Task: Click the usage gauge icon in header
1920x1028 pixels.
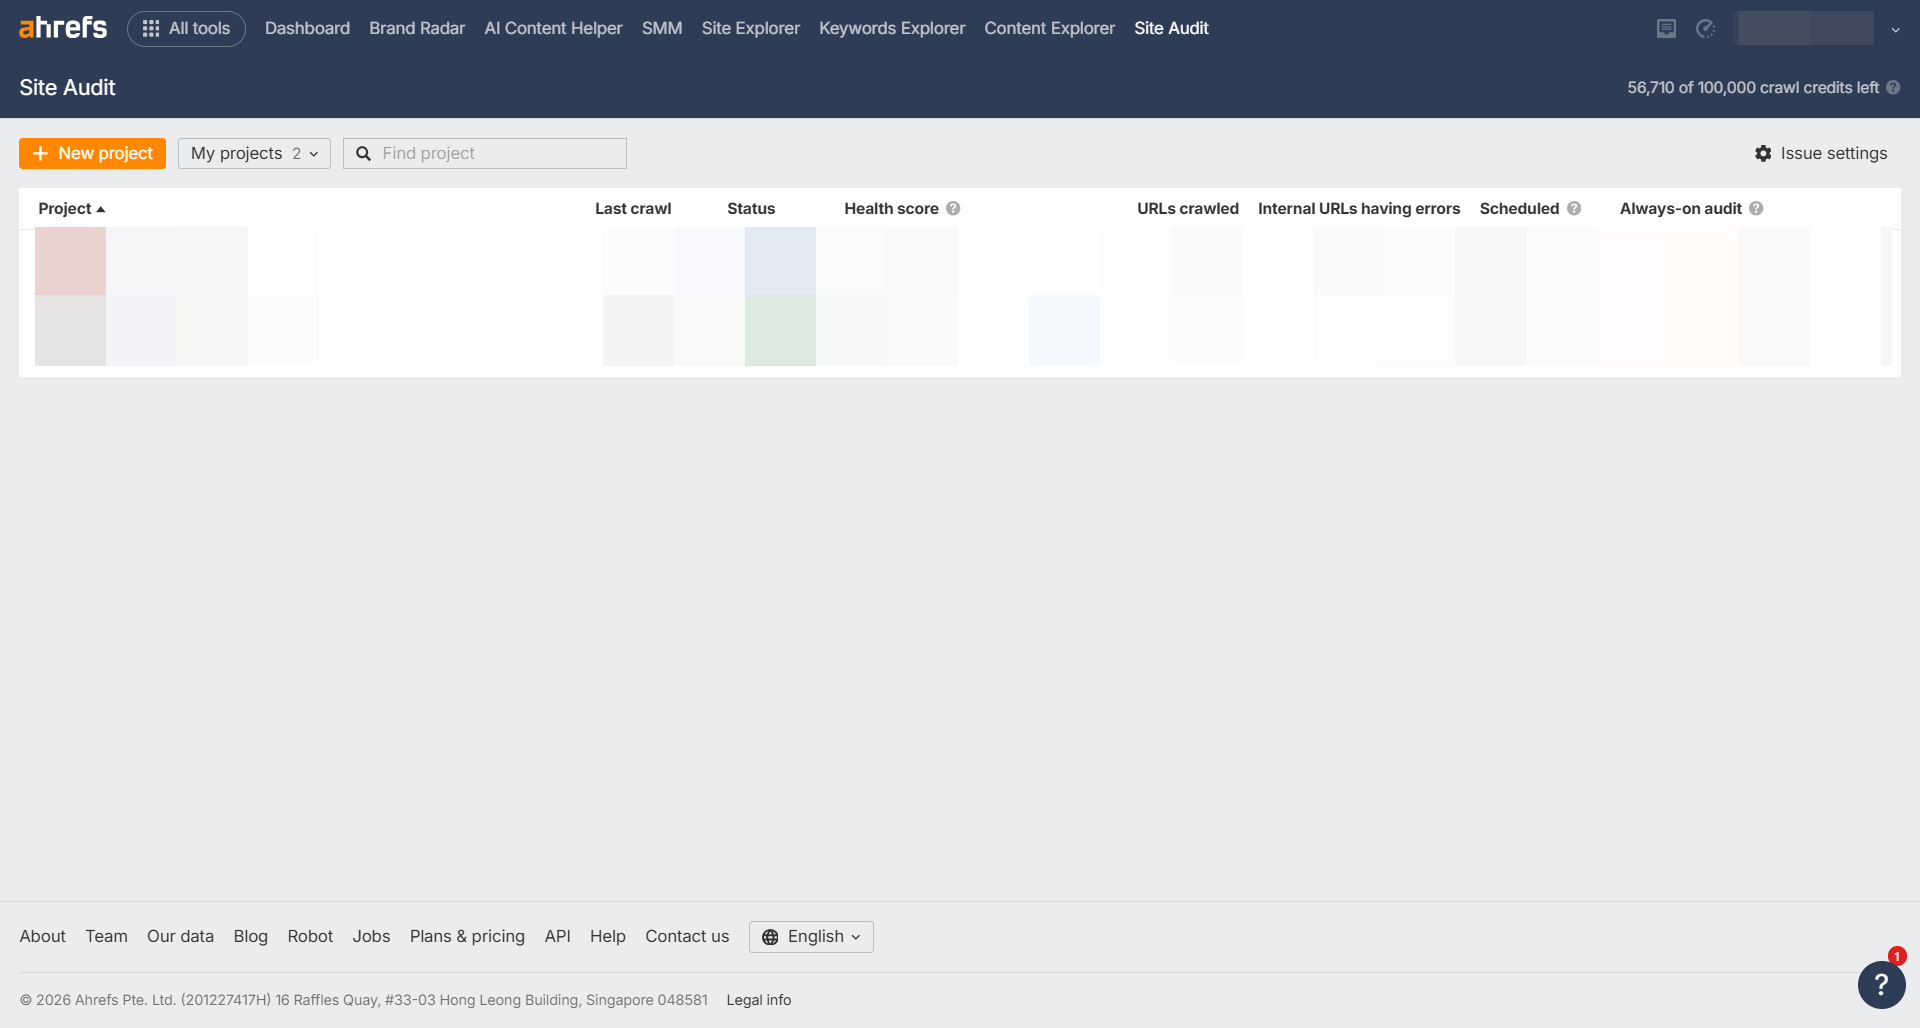Action: coord(1706,29)
